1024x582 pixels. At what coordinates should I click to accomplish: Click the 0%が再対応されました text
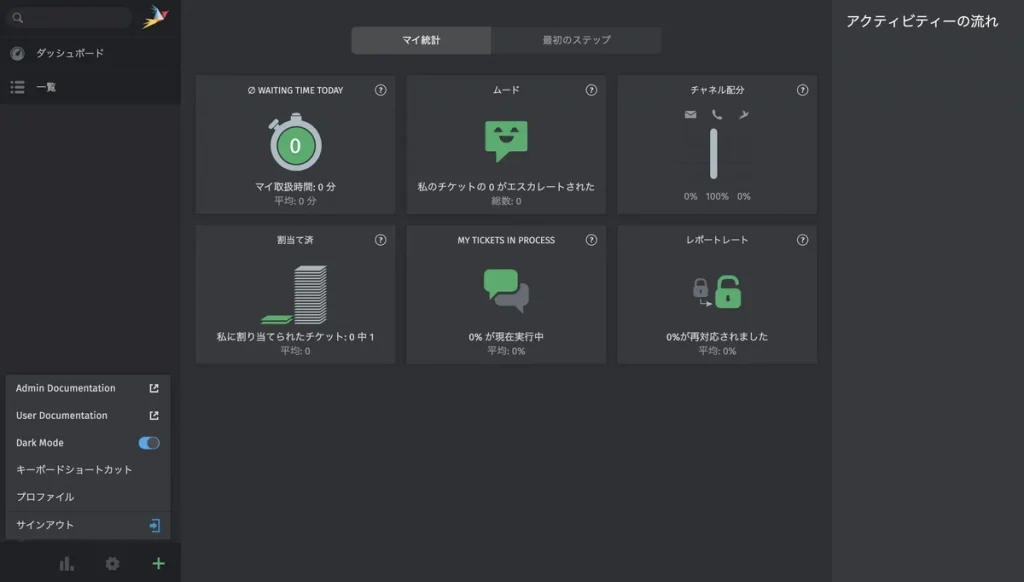pyautogui.click(x=717, y=337)
